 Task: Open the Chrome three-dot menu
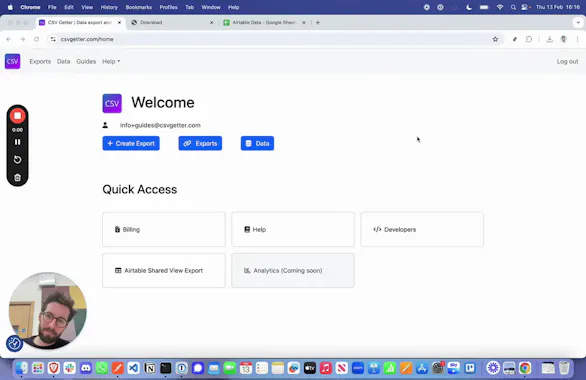pos(577,39)
